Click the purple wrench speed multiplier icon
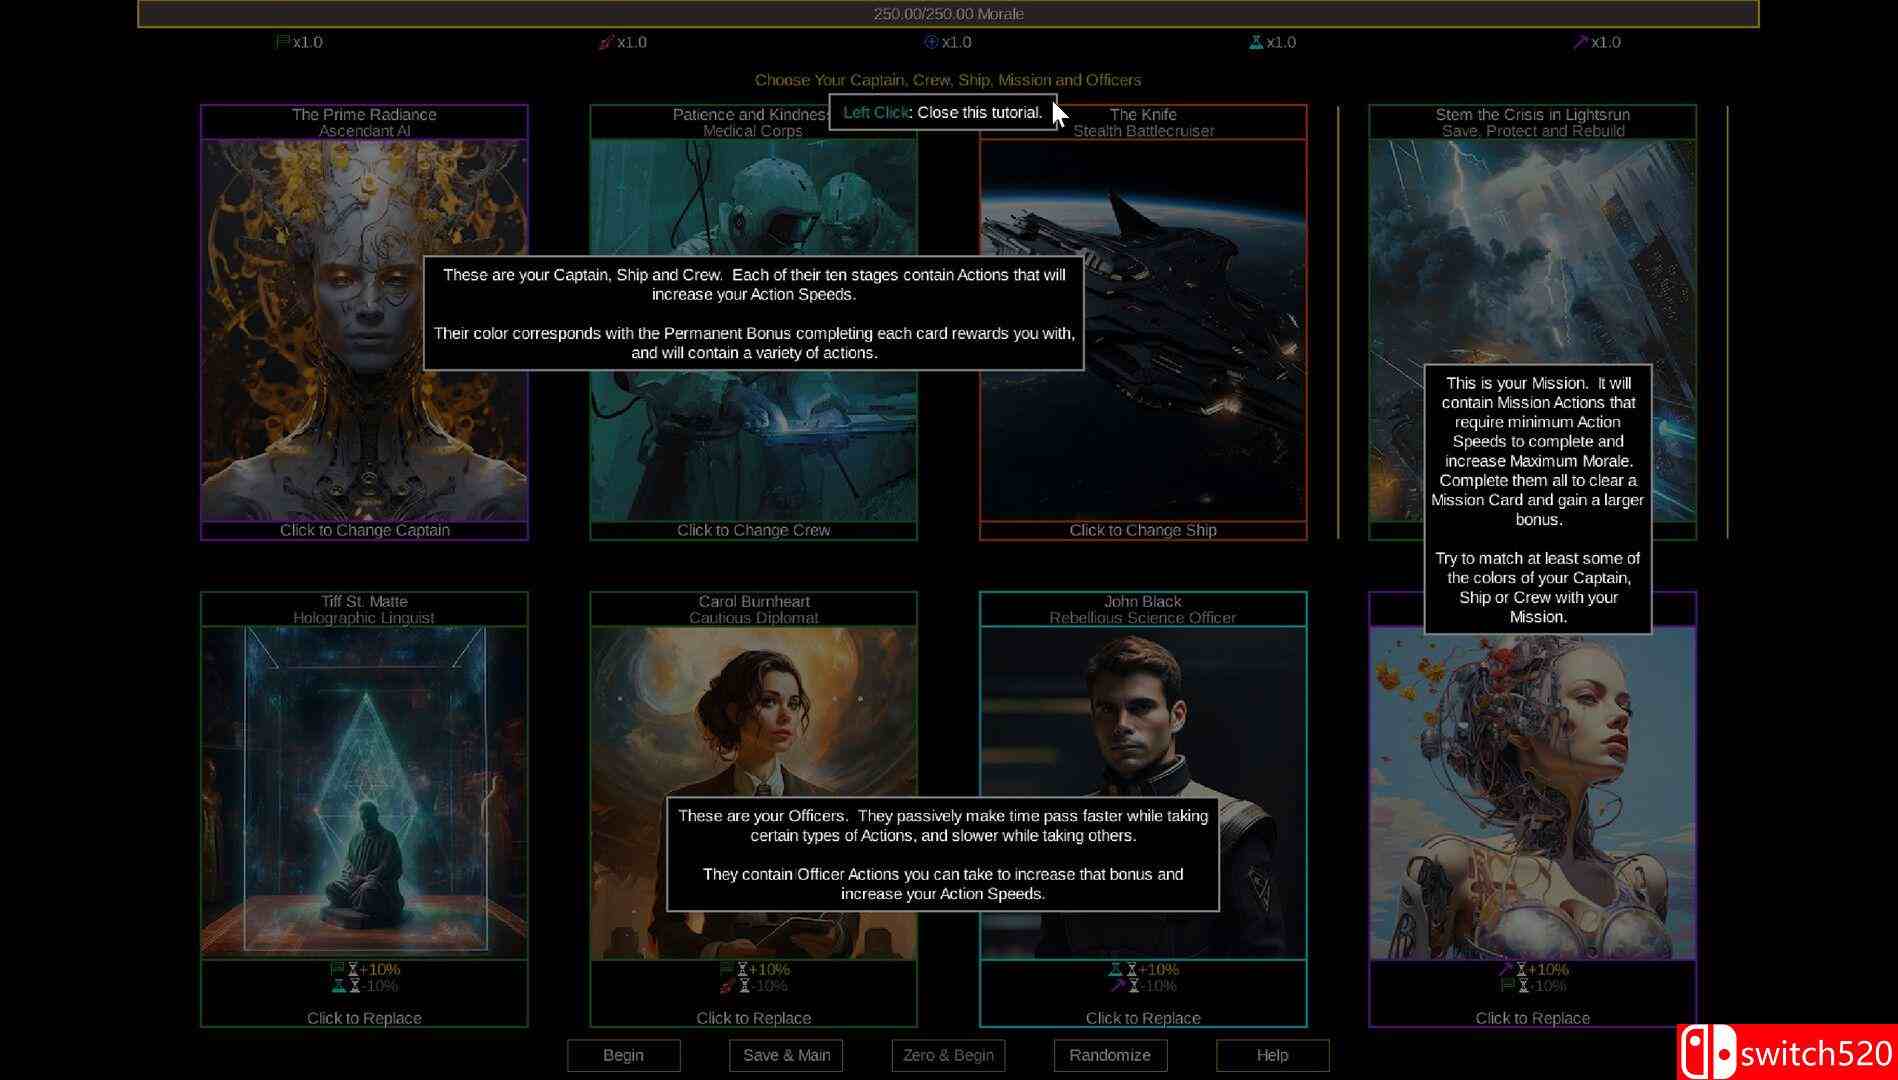 point(1580,42)
